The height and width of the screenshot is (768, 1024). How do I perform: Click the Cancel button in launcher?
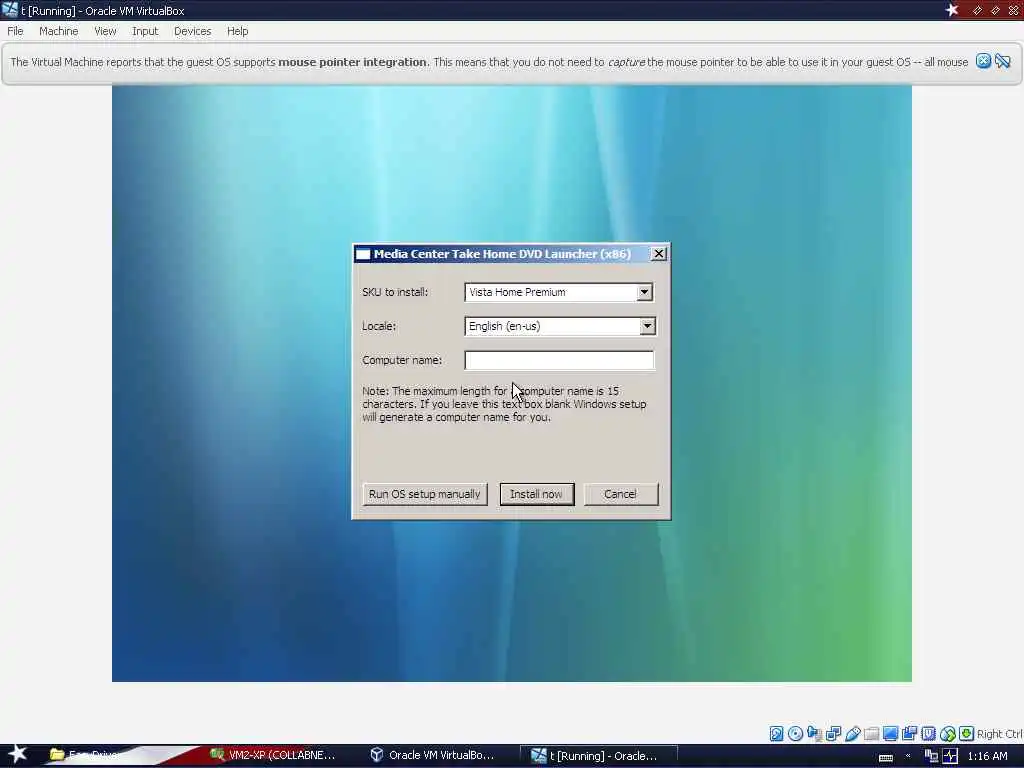click(620, 494)
